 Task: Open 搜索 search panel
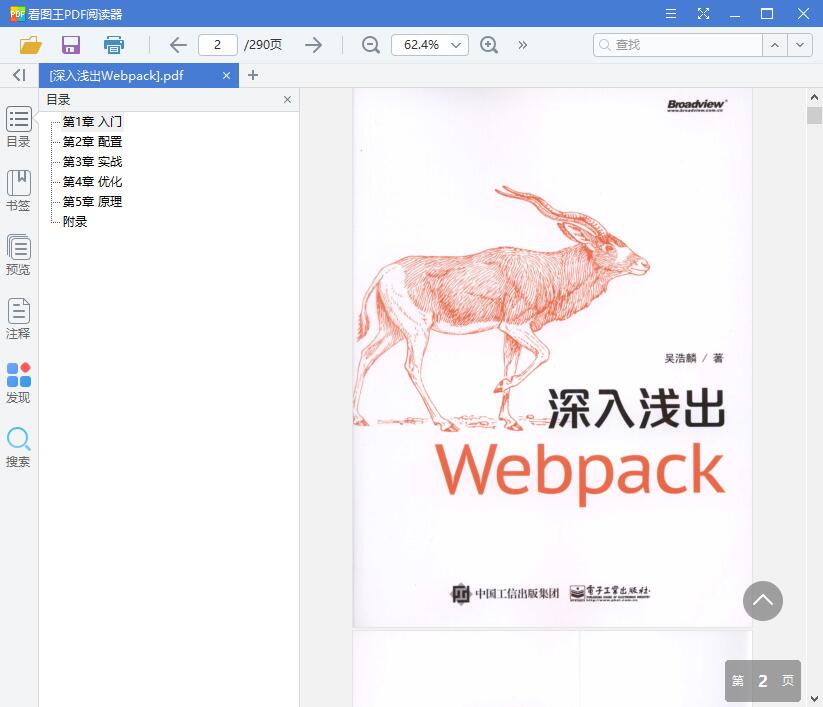18,447
